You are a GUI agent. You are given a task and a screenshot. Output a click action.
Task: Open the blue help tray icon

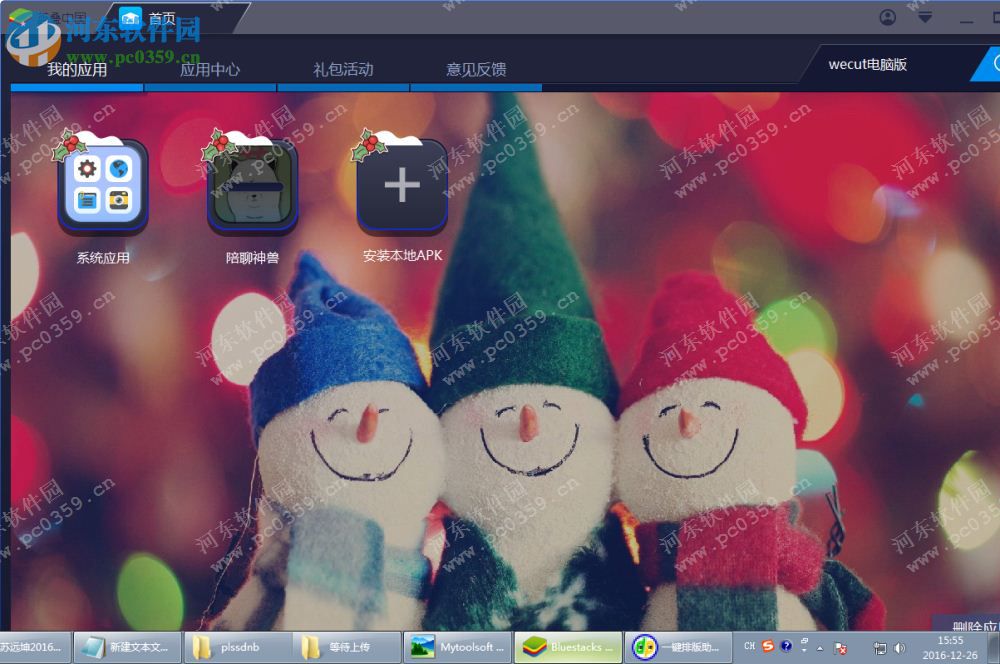[x=786, y=646]
